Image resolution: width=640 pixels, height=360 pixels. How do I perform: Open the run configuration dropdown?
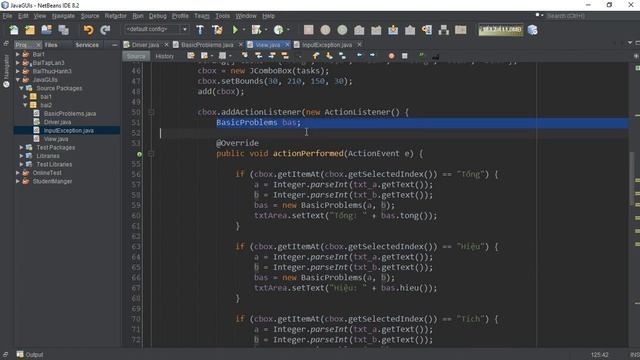point(184,29)
